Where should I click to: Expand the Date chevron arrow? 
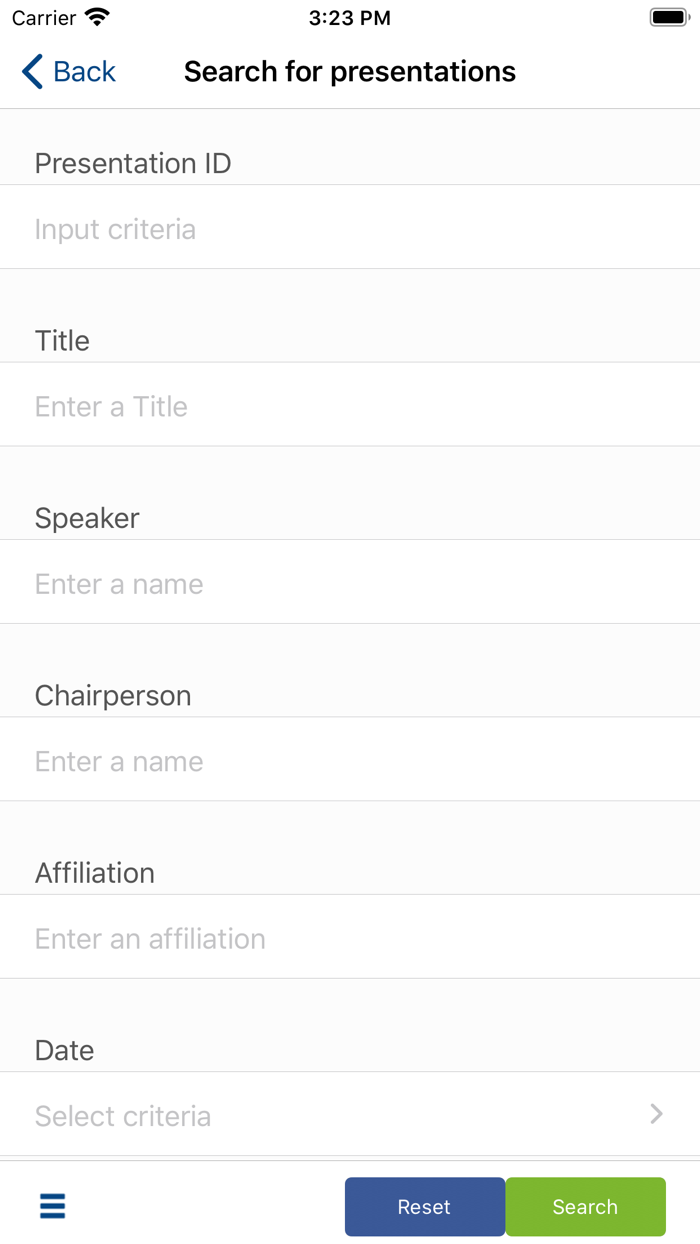pos(656,1114)
